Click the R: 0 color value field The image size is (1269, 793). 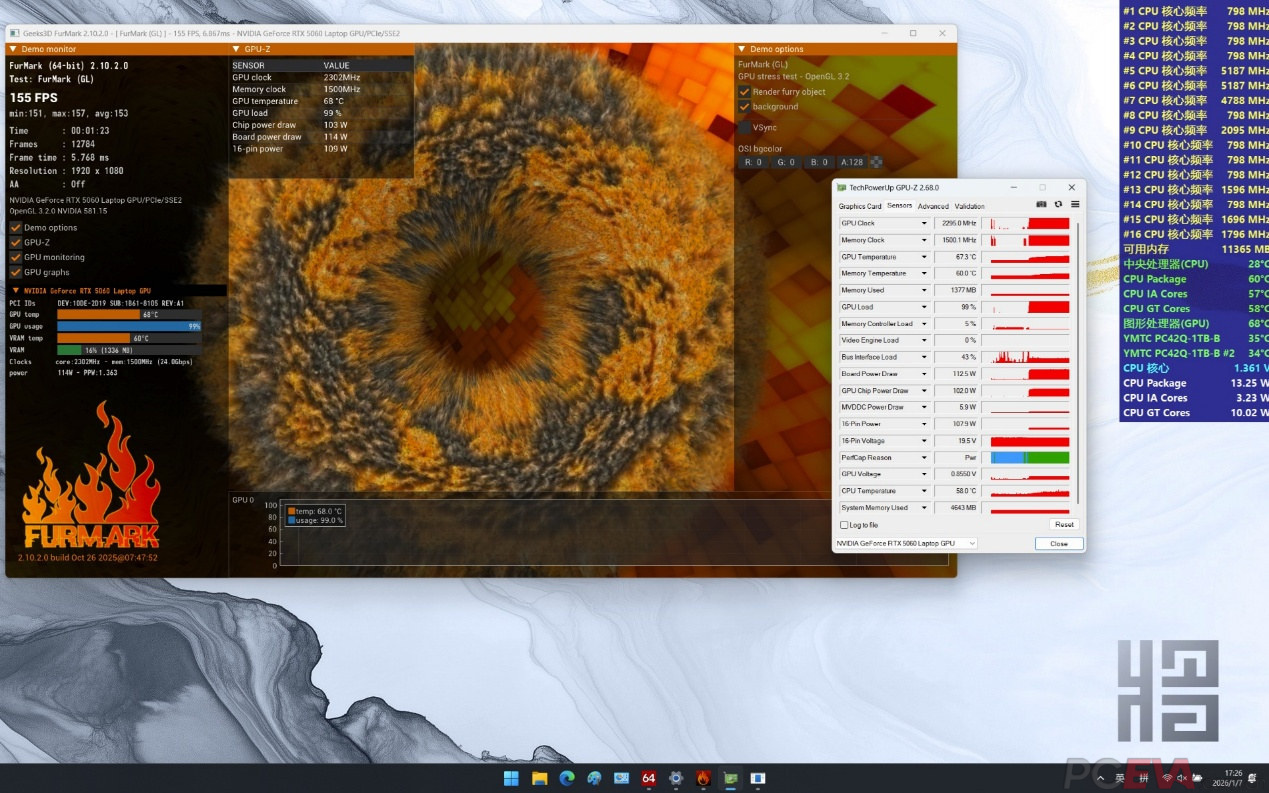coord(753,162)
